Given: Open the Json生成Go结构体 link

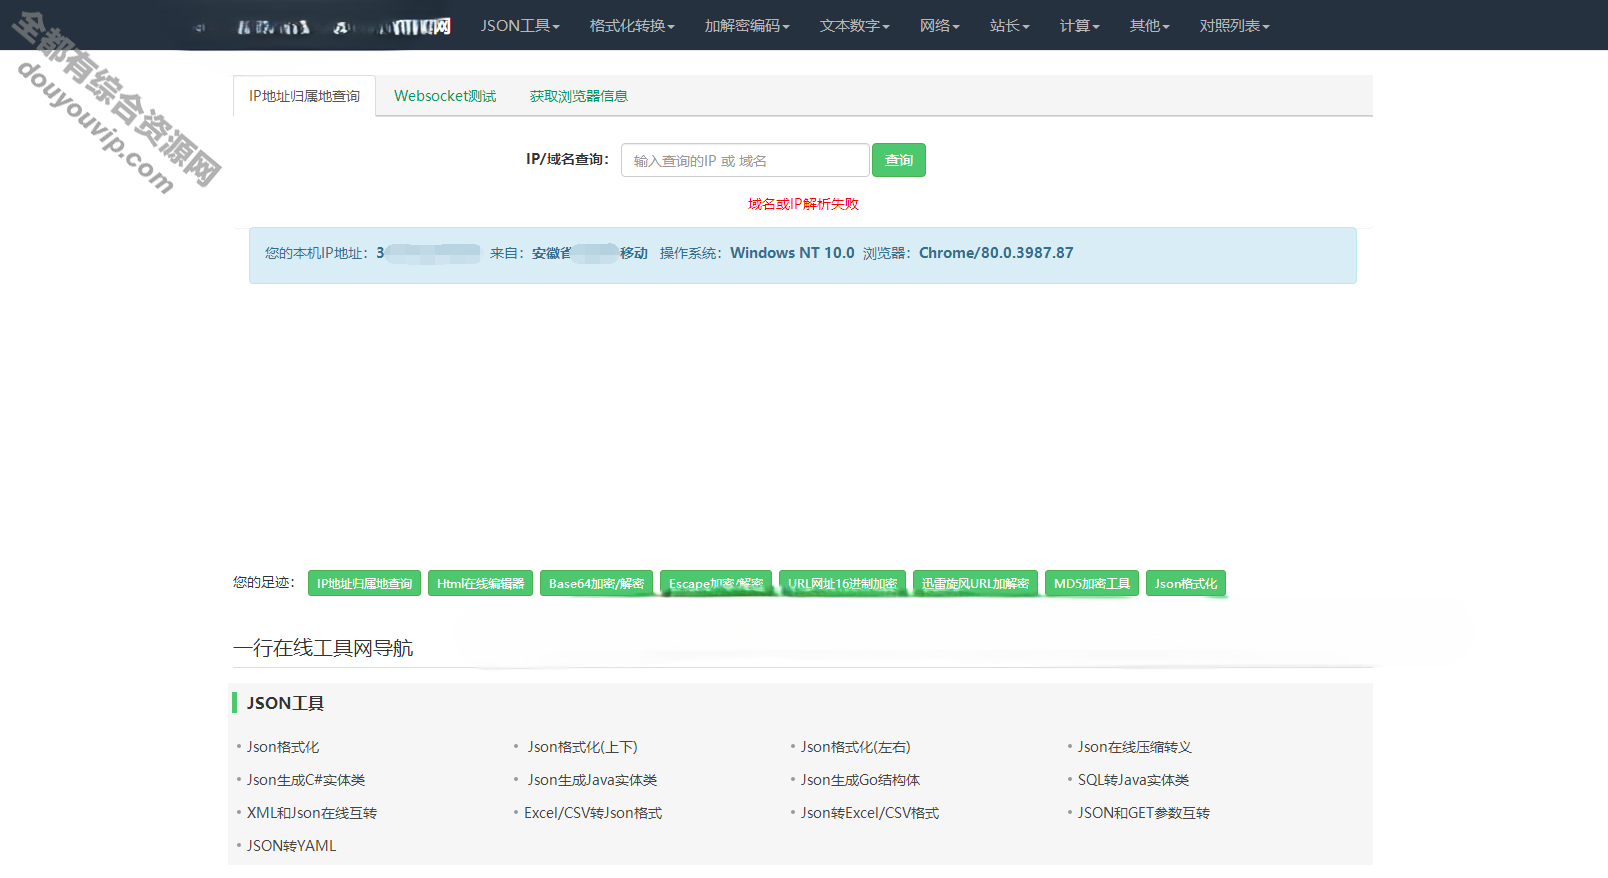Looking at the screenshot, I should (860, 780).
